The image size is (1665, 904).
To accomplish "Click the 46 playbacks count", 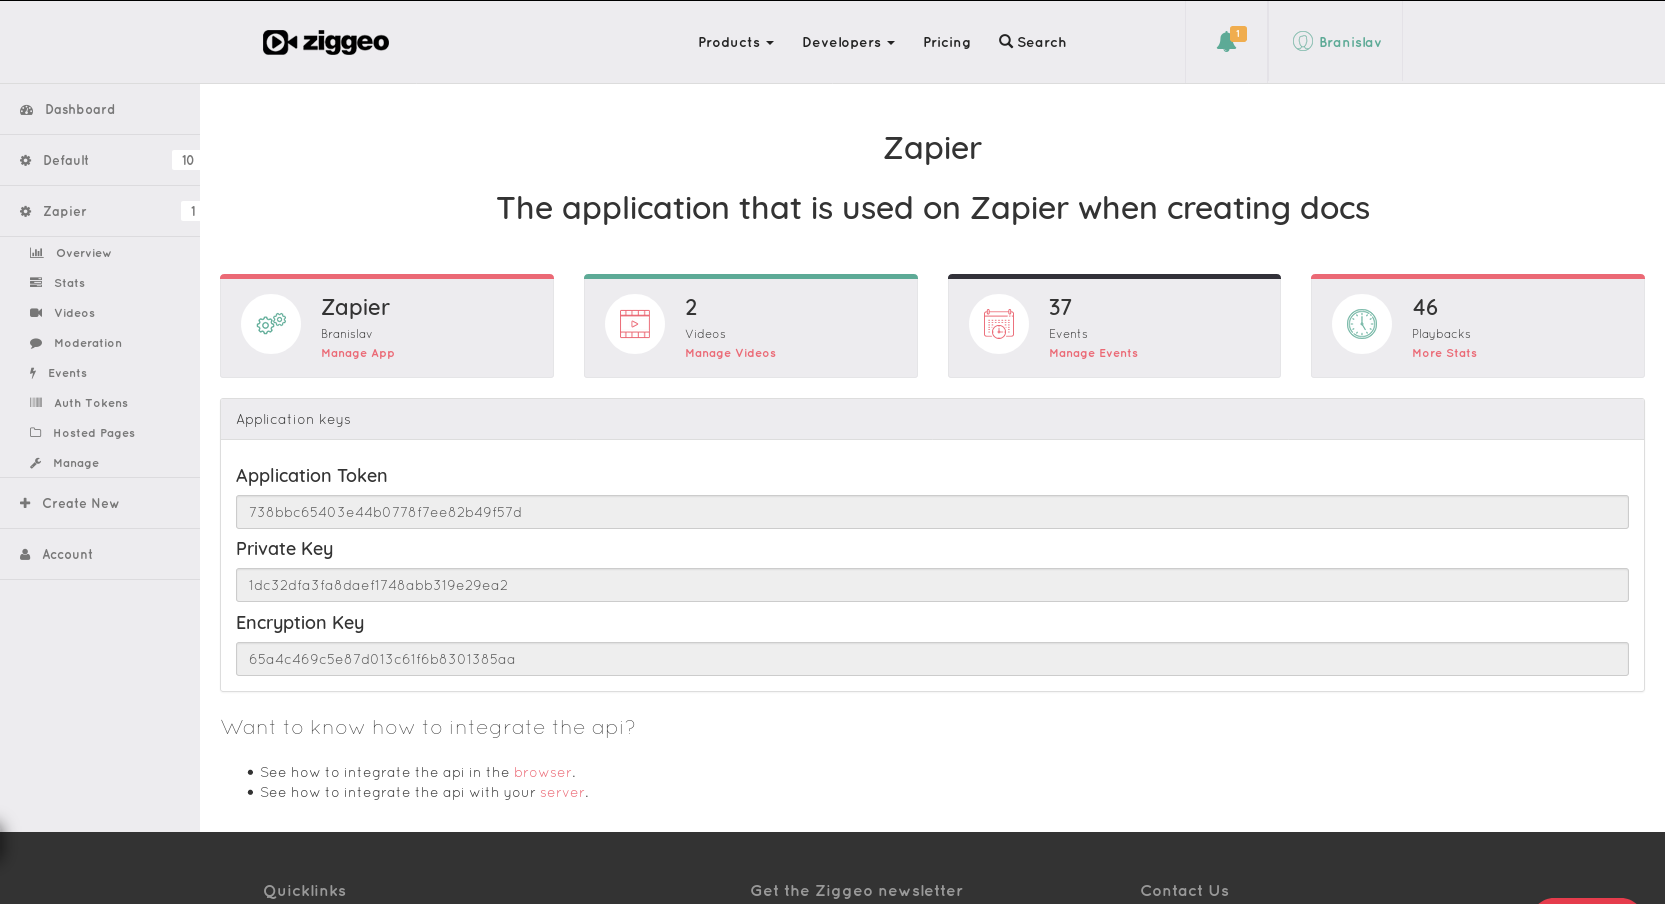I will coord(1425,307).
